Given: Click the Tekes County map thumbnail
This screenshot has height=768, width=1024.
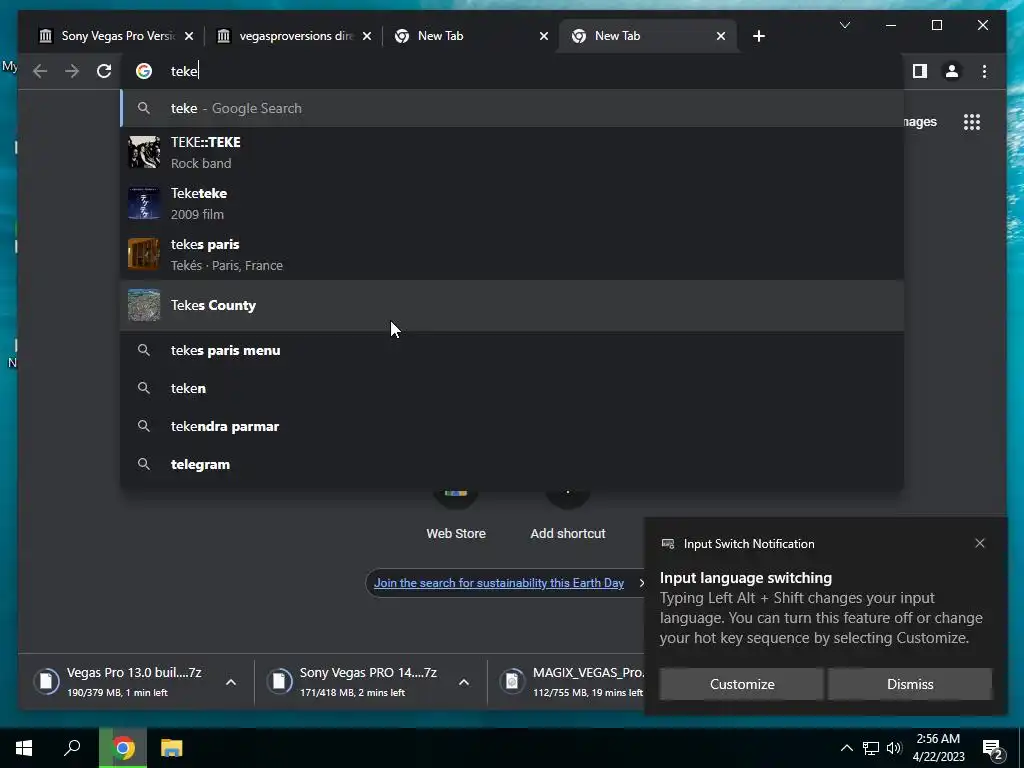Looking at the screenshot, I should point(144,305).
